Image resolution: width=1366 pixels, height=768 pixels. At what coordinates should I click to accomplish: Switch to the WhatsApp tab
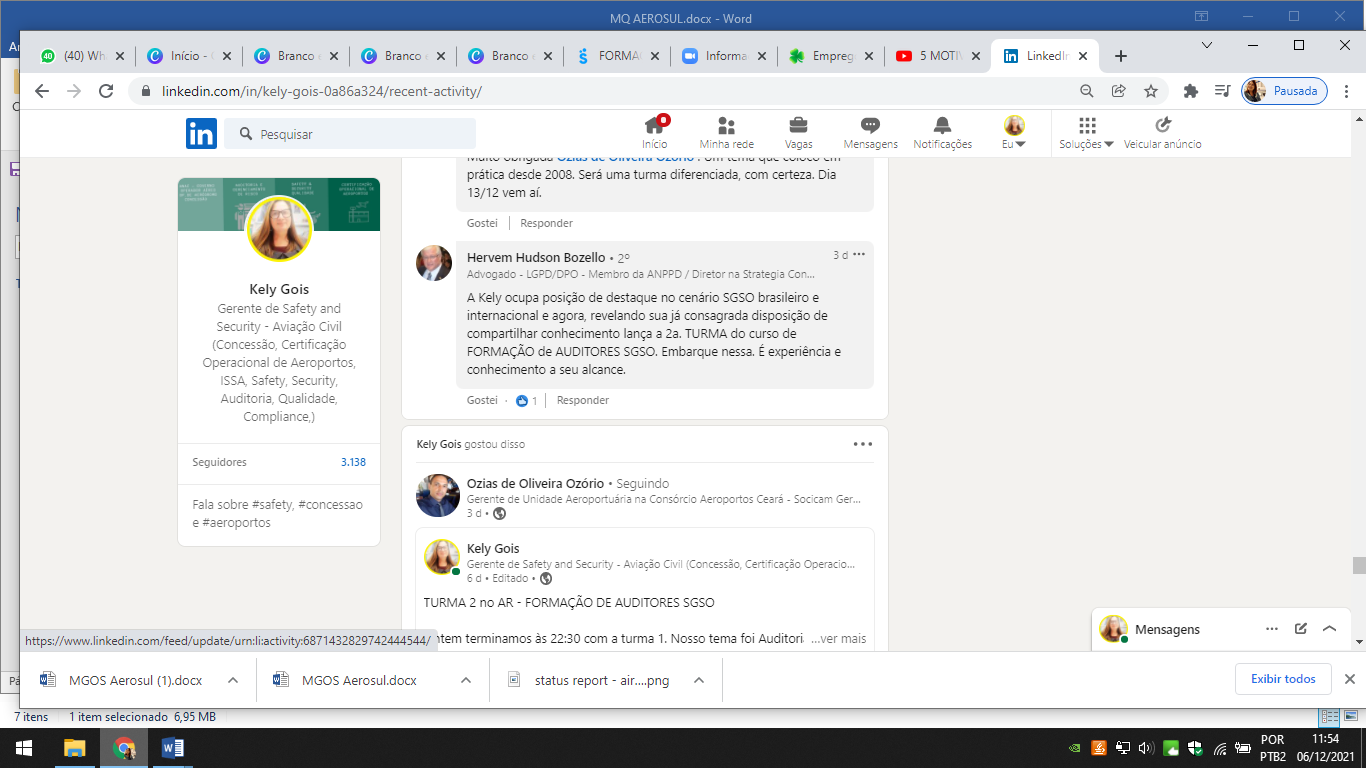tap(84, 56)
